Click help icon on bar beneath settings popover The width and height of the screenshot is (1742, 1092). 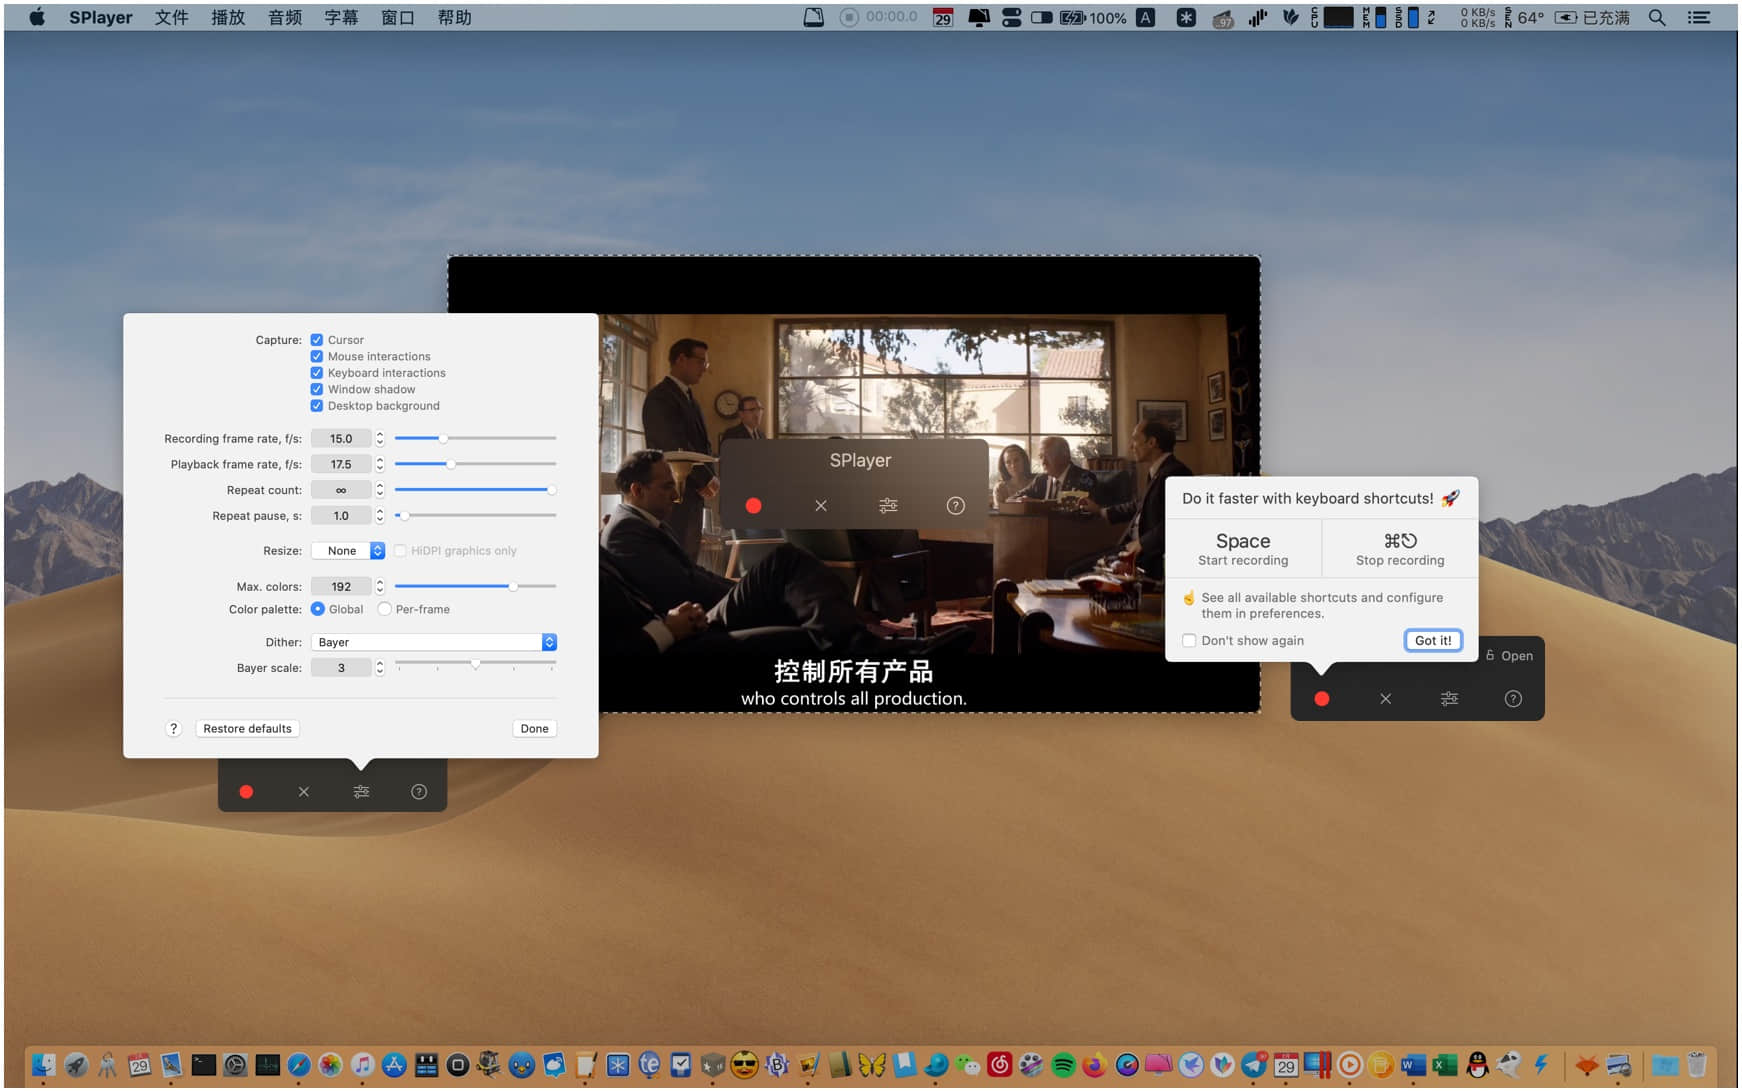419,792
